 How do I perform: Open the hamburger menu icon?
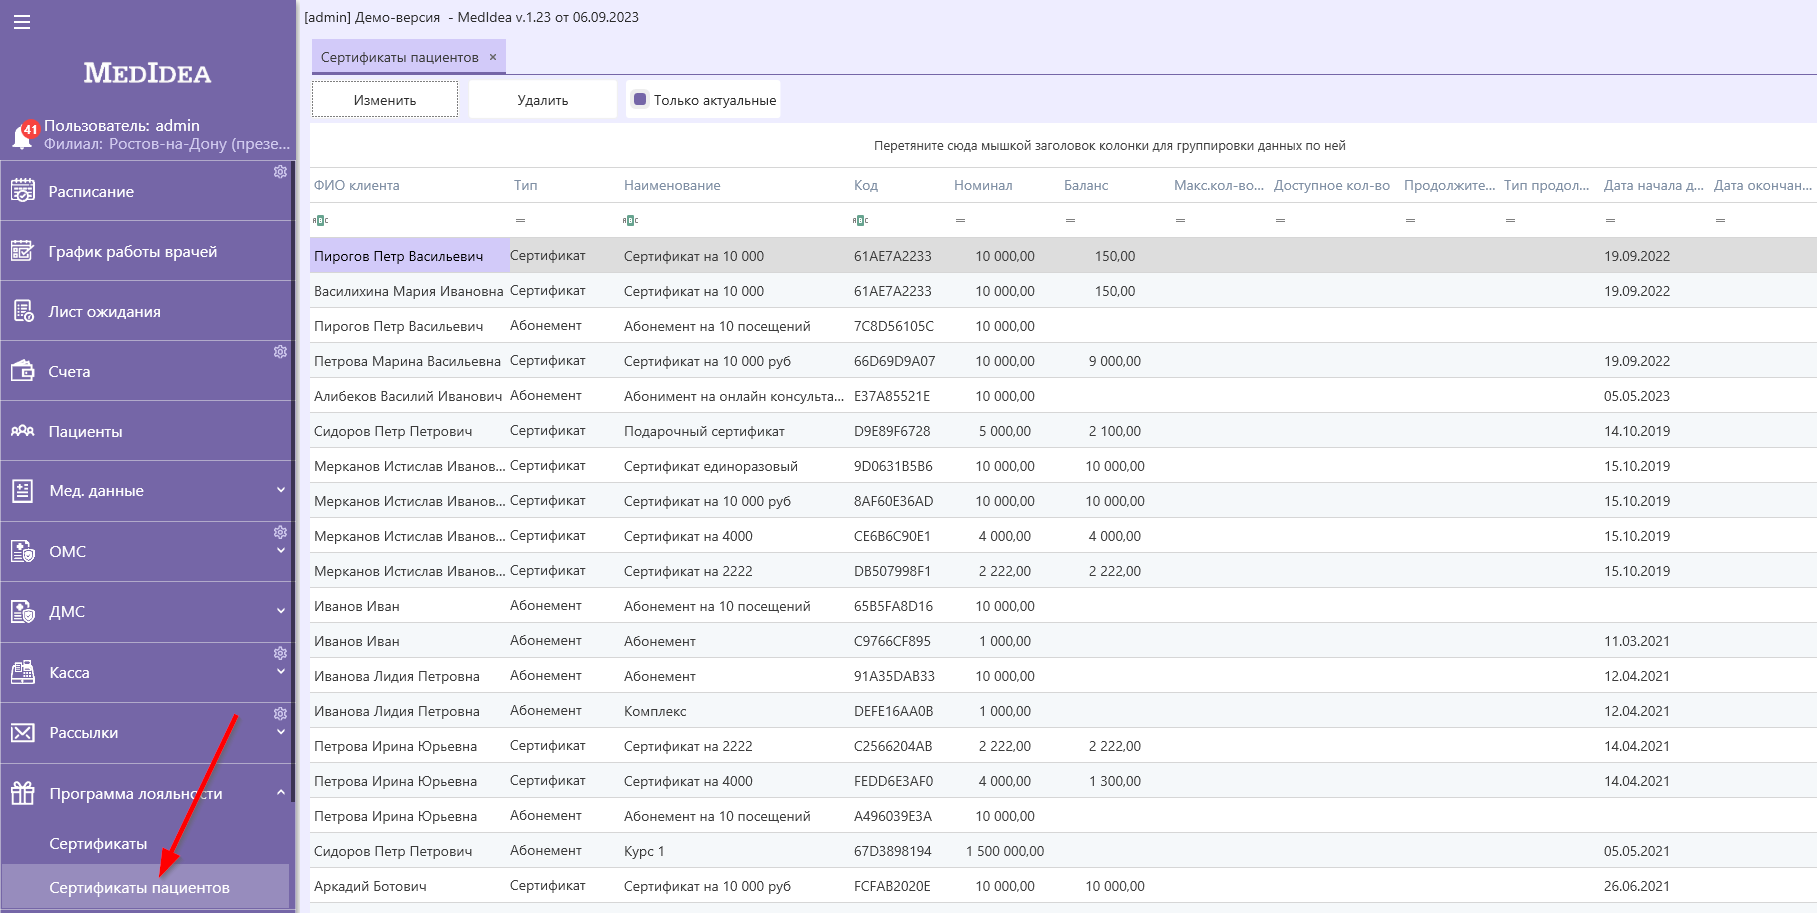(x=22, y=22)
